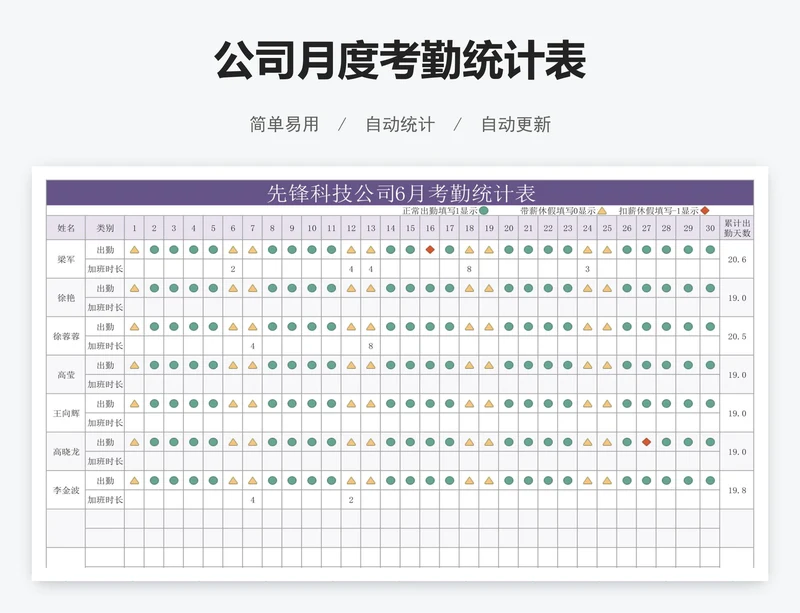This screenshot has height=613, width=800.
Task: Select 徐艳's green circle on day 28
Action: pos(666,288)
